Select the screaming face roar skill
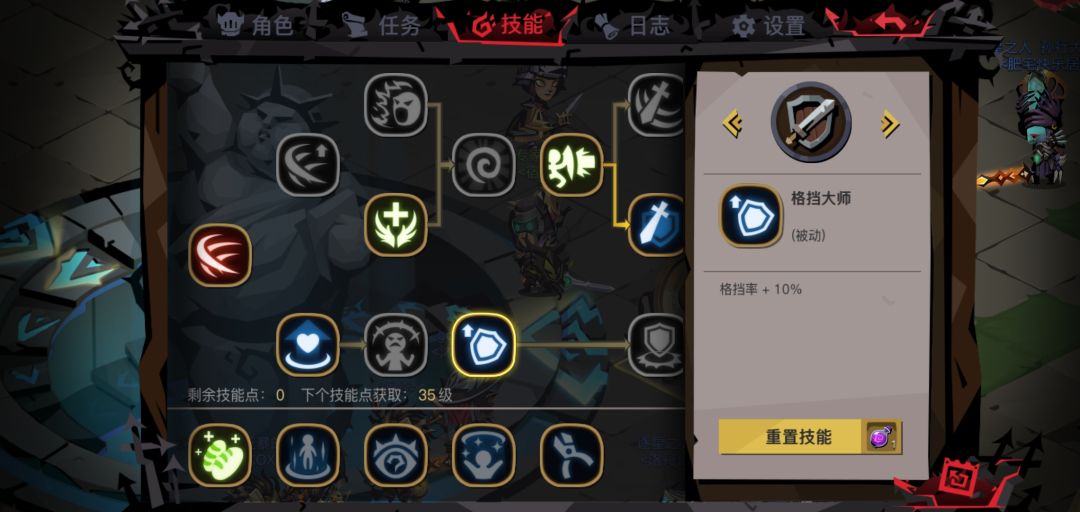This screenshot has width=1080, height=512. (x=396, y=105)
